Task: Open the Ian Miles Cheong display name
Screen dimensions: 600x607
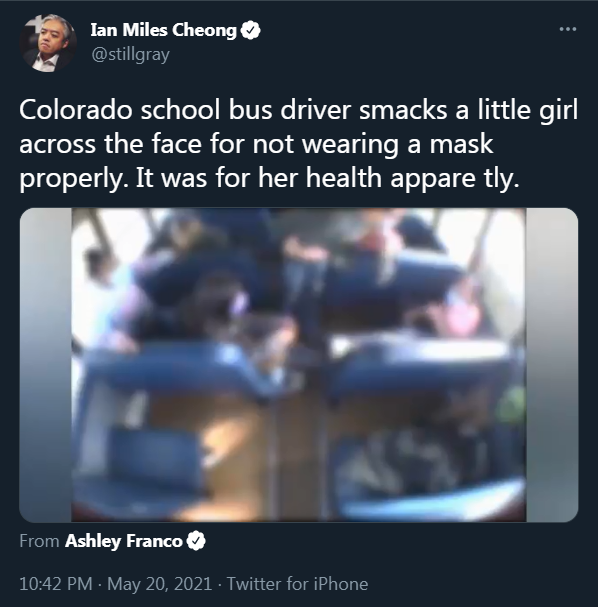Action: pos(163,30)
